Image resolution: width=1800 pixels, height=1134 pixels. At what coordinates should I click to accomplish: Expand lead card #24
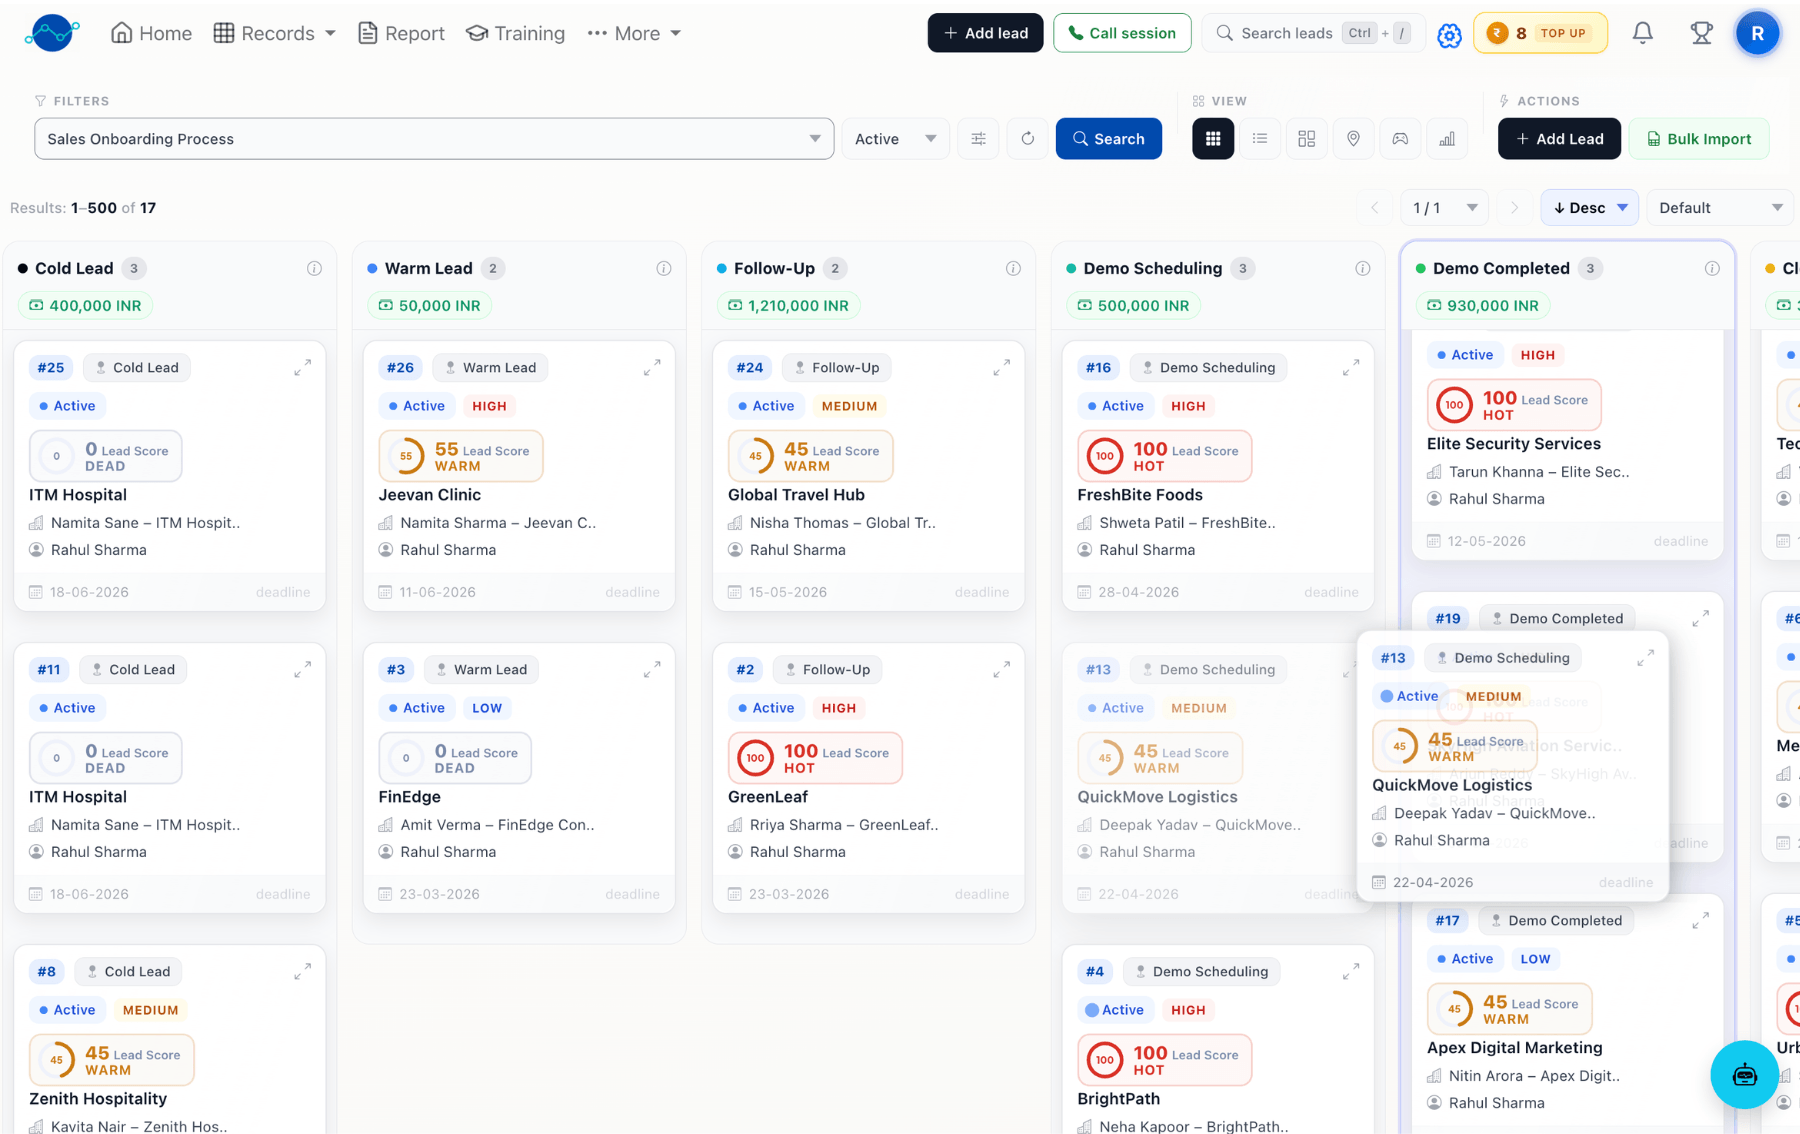1001,368
